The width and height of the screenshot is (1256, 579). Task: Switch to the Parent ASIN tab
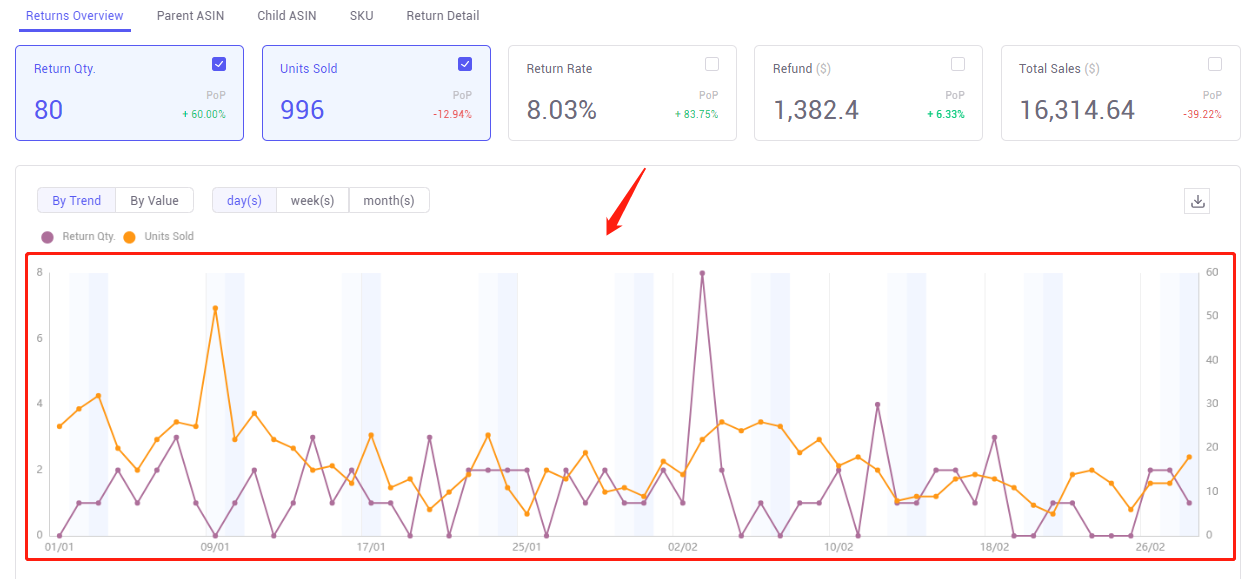click(190, 15)
